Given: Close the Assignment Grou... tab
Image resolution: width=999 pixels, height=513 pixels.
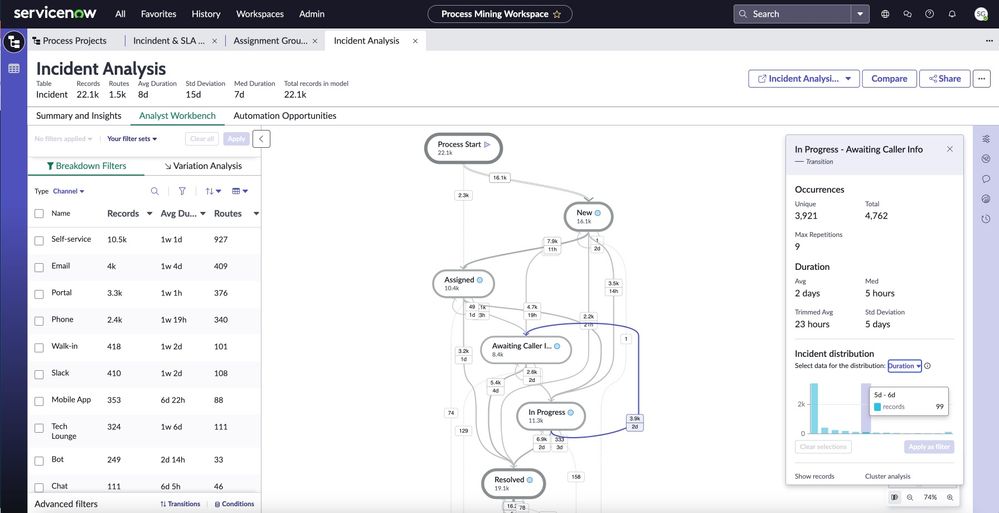Looking at the screenshot, I should click(314, 41).
